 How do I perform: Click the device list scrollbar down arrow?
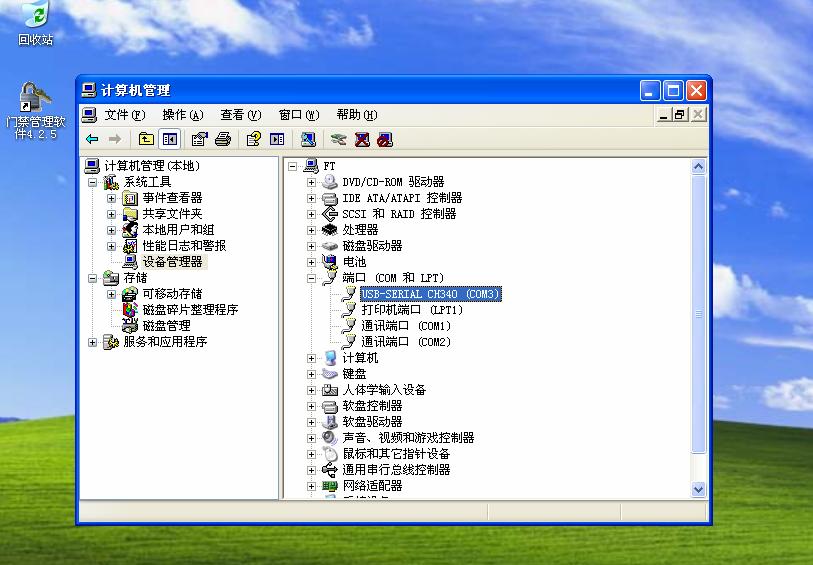pos(698,489)
